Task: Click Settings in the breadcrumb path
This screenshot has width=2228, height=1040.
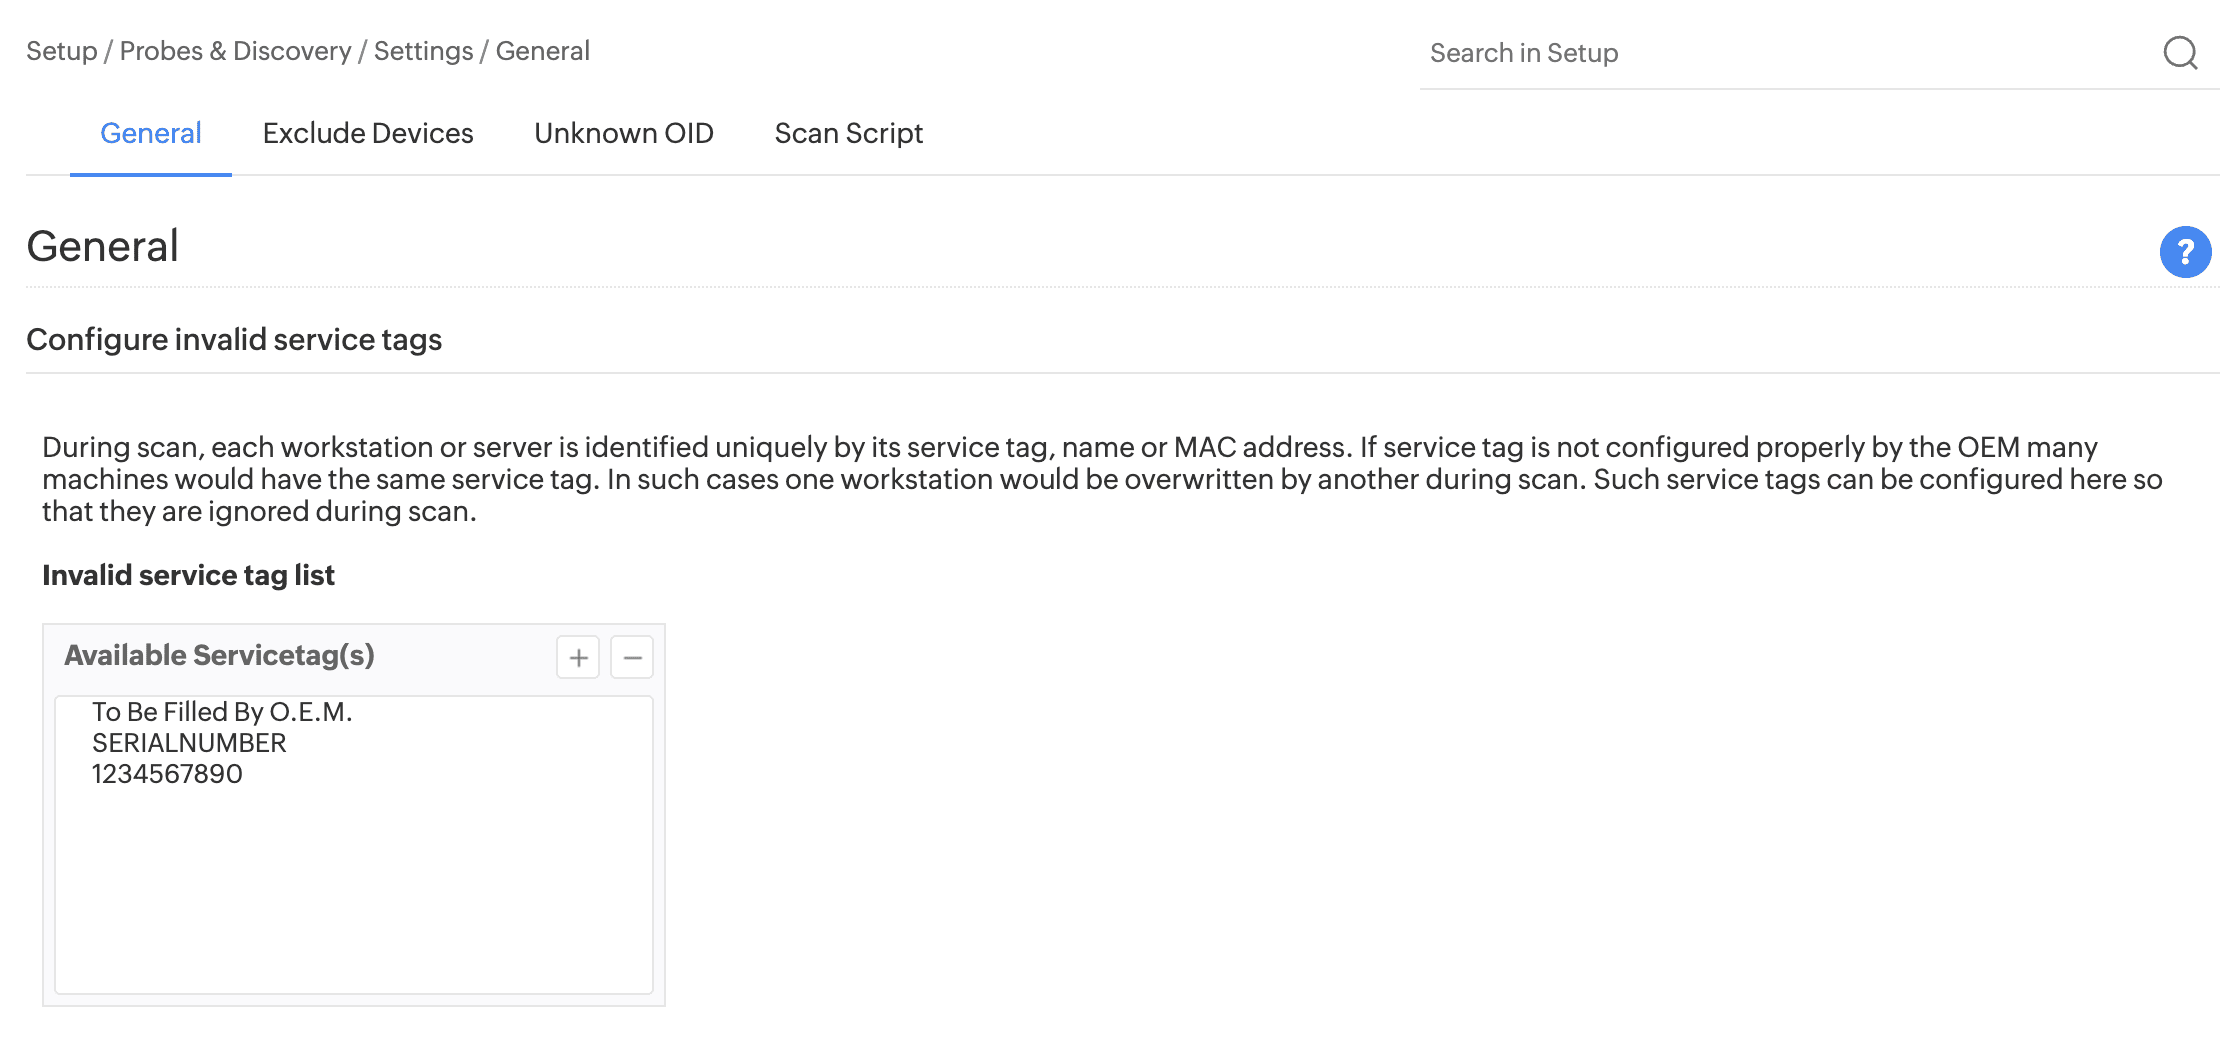Action: 423,51
